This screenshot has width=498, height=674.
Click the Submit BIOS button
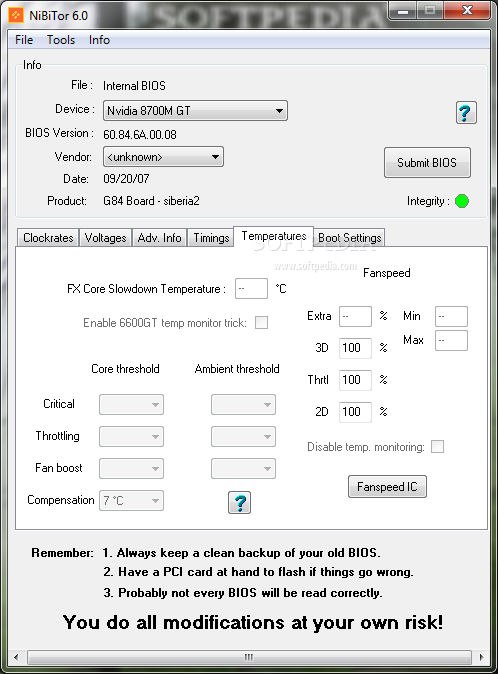427,162
